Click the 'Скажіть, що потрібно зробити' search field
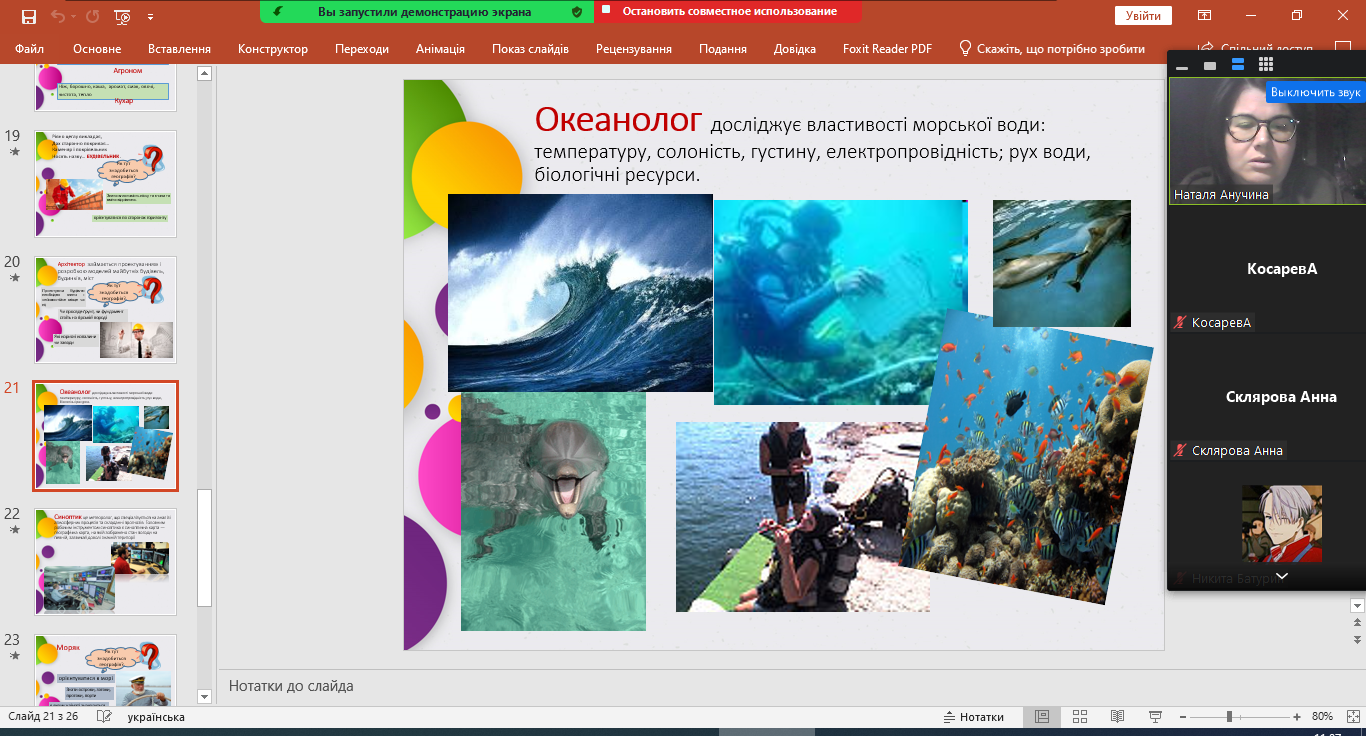 1061,49
